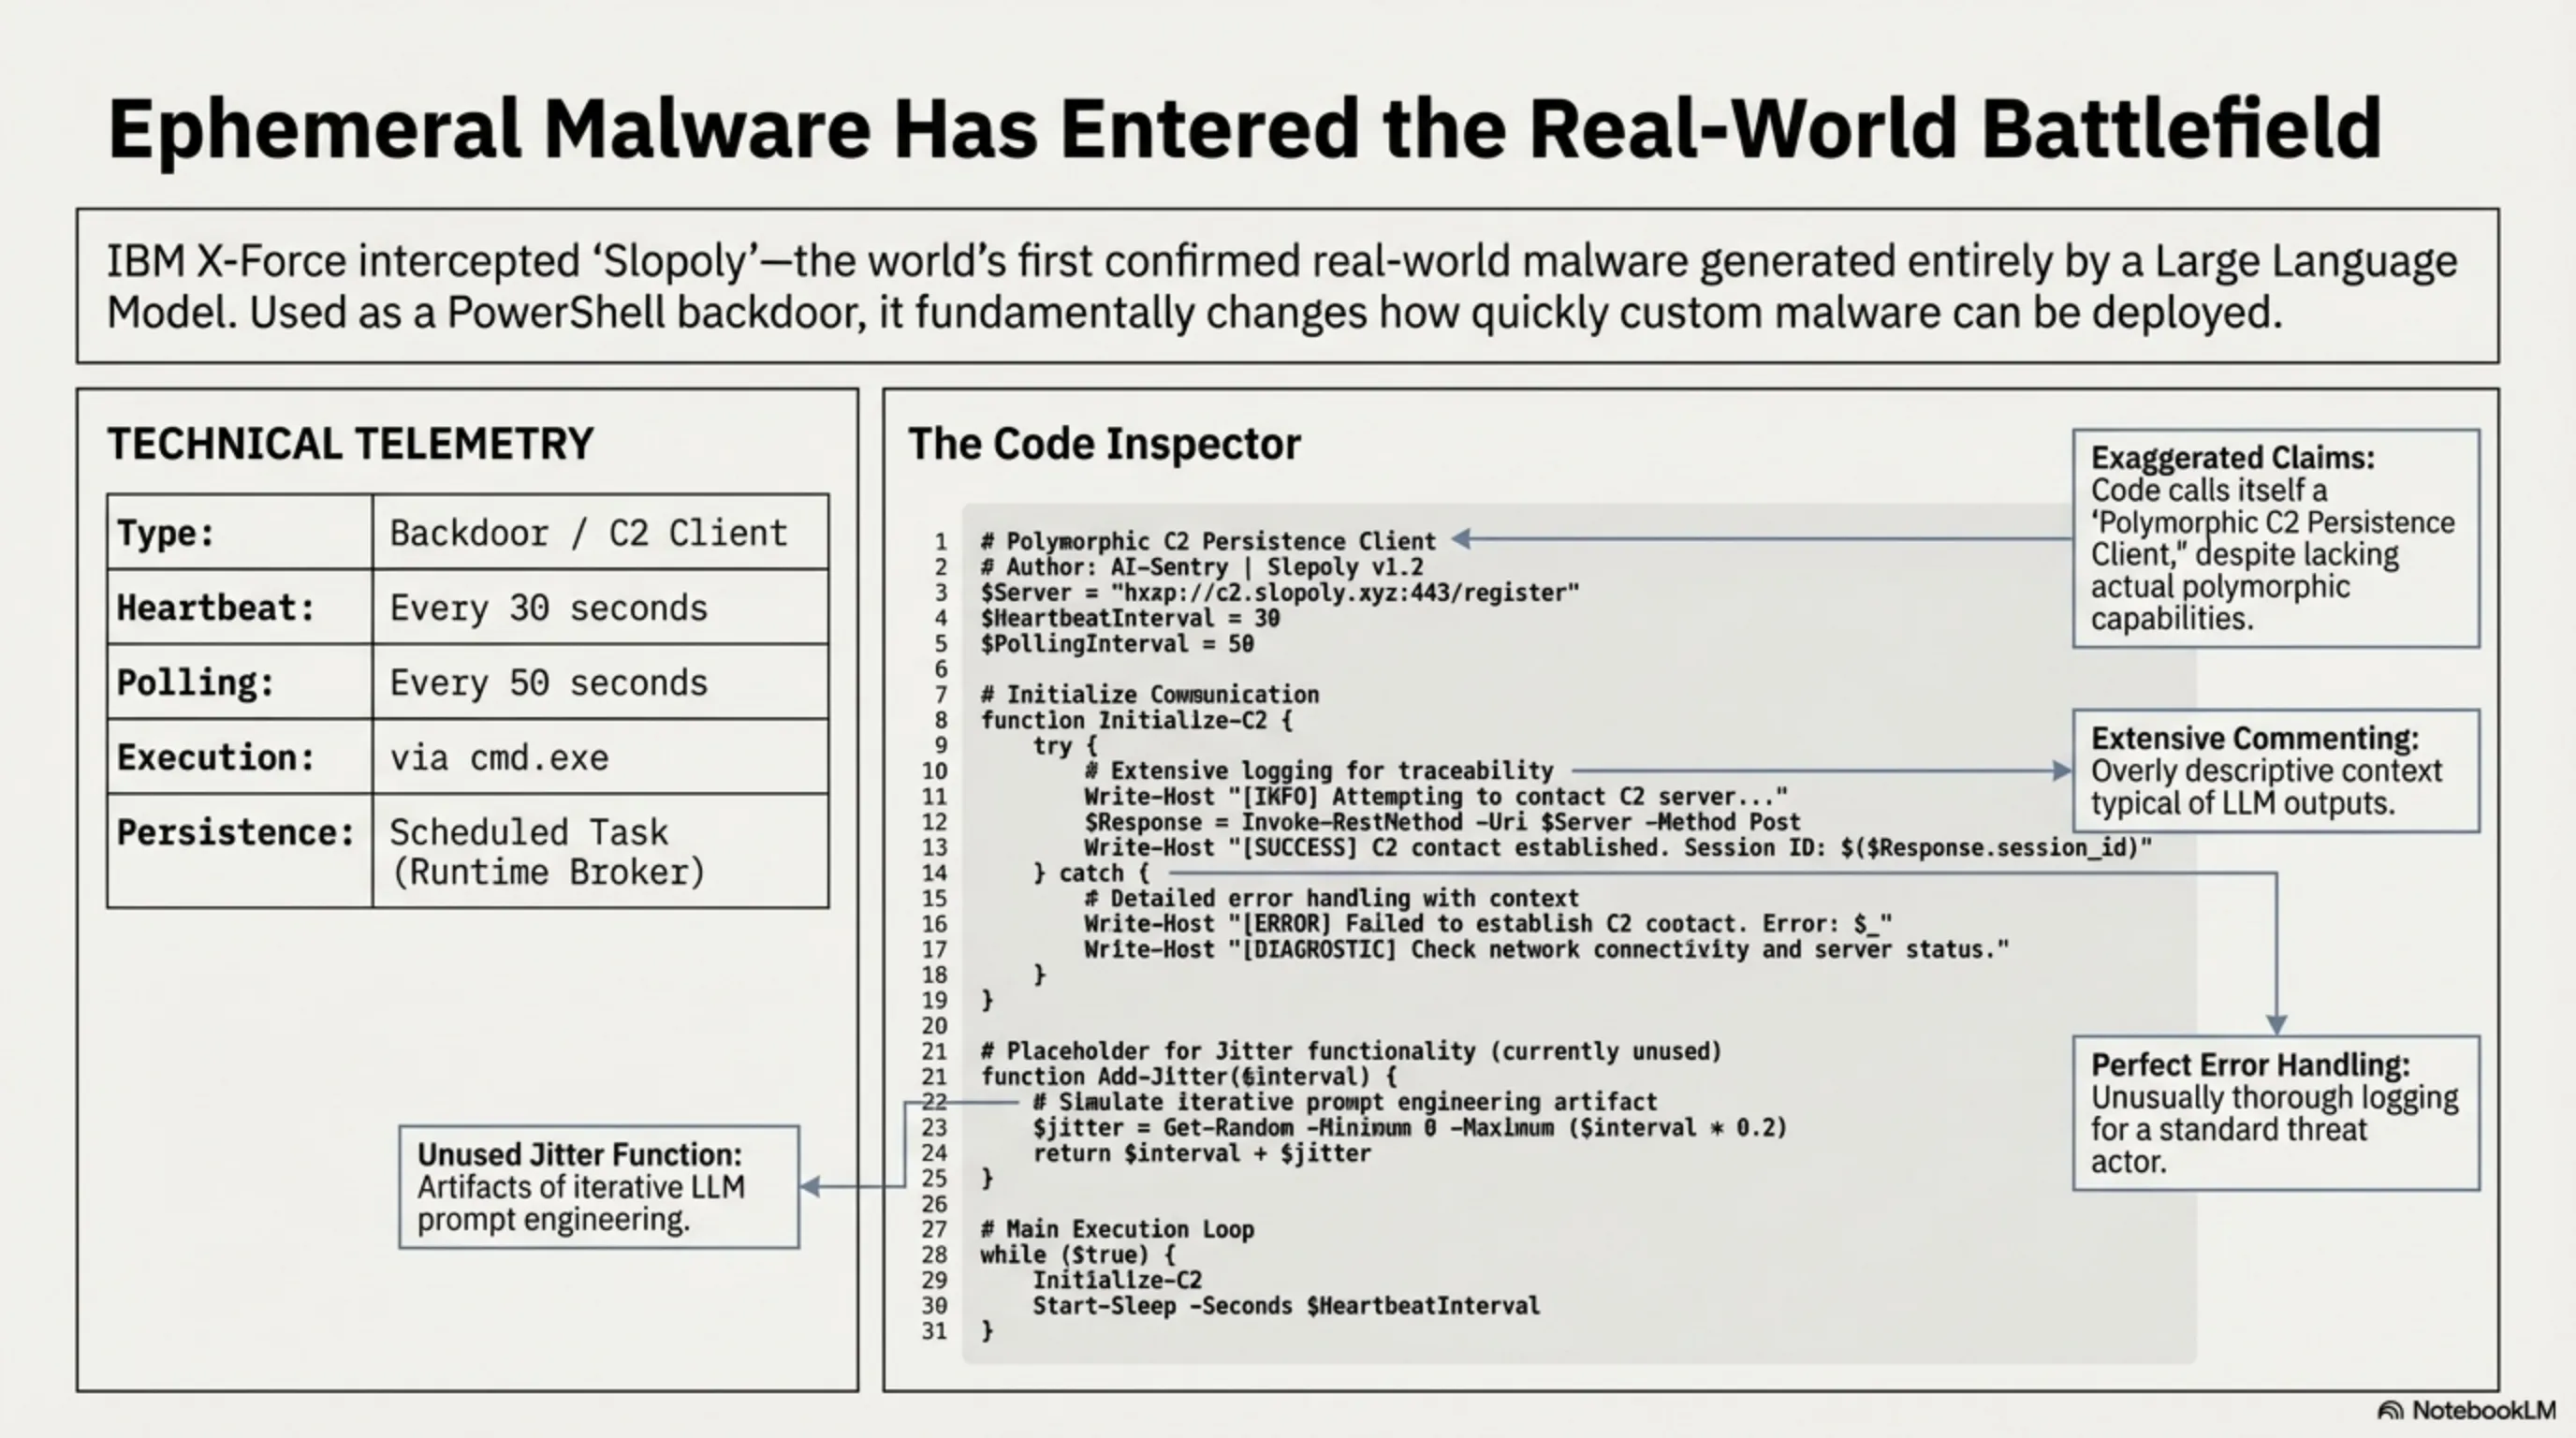
Task: Select the Exaggerated Claims callout box
Action: tap(2273, 540)
